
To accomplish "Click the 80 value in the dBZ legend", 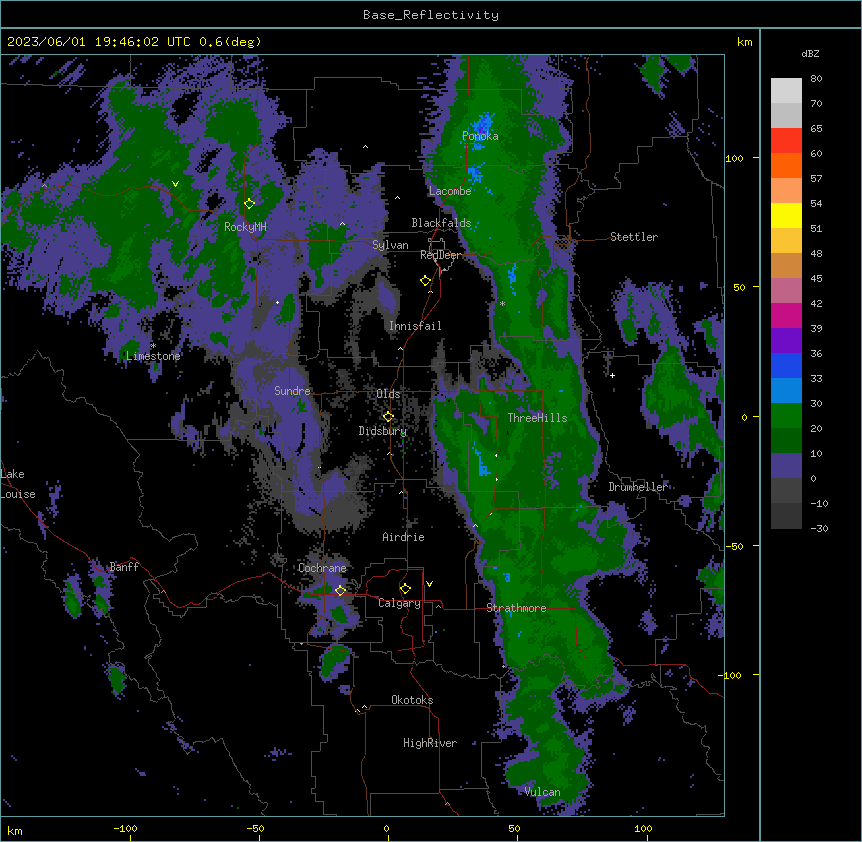I will click(816, 79).
